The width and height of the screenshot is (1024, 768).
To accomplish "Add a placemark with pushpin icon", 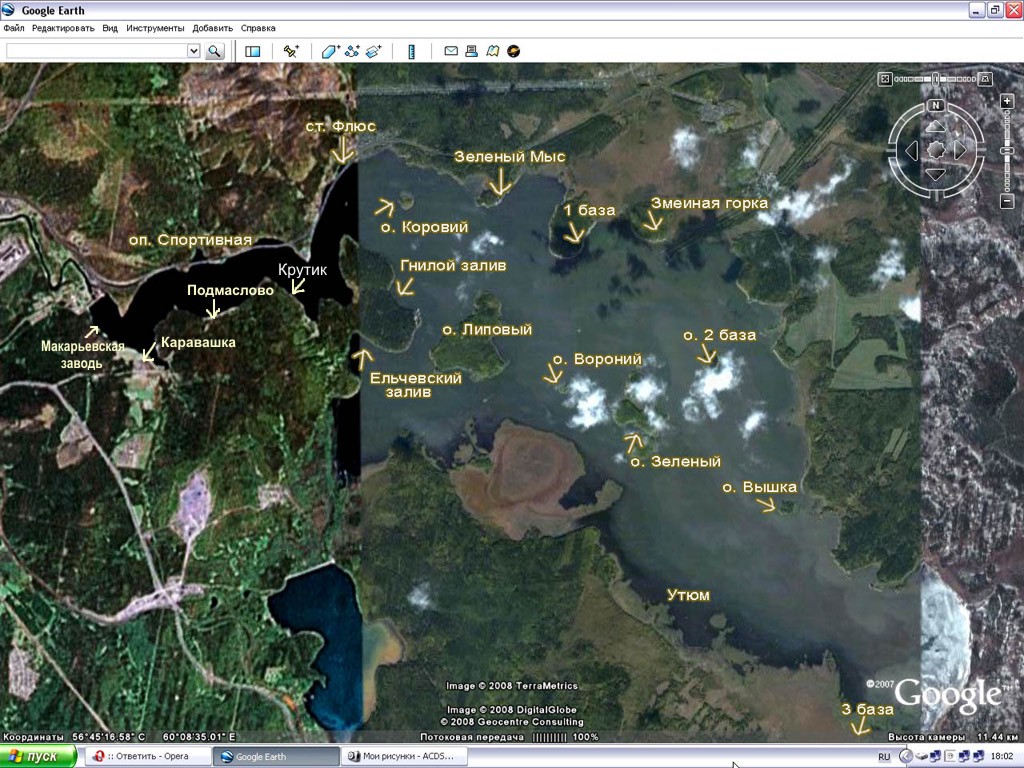I will [x=291, y=51].
